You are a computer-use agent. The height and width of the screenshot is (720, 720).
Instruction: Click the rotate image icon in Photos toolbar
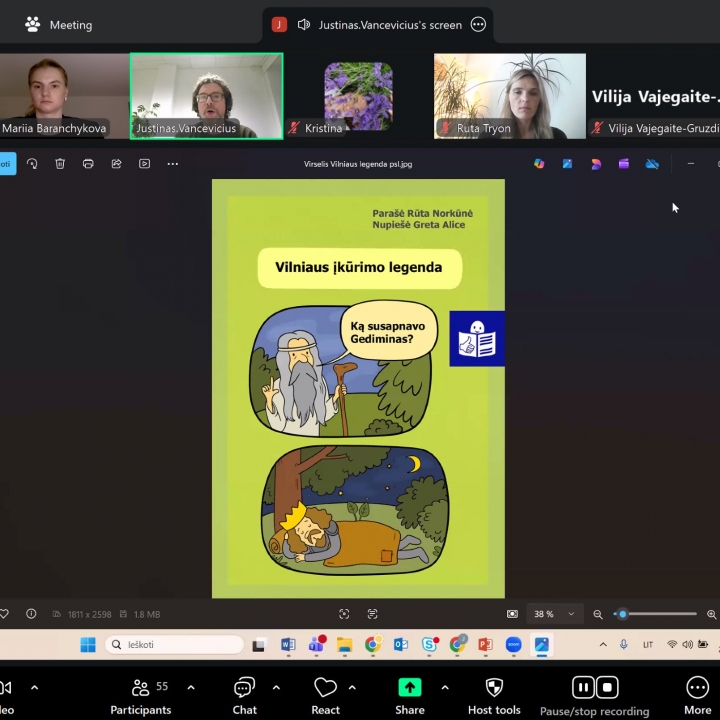[x=32, y=164]
